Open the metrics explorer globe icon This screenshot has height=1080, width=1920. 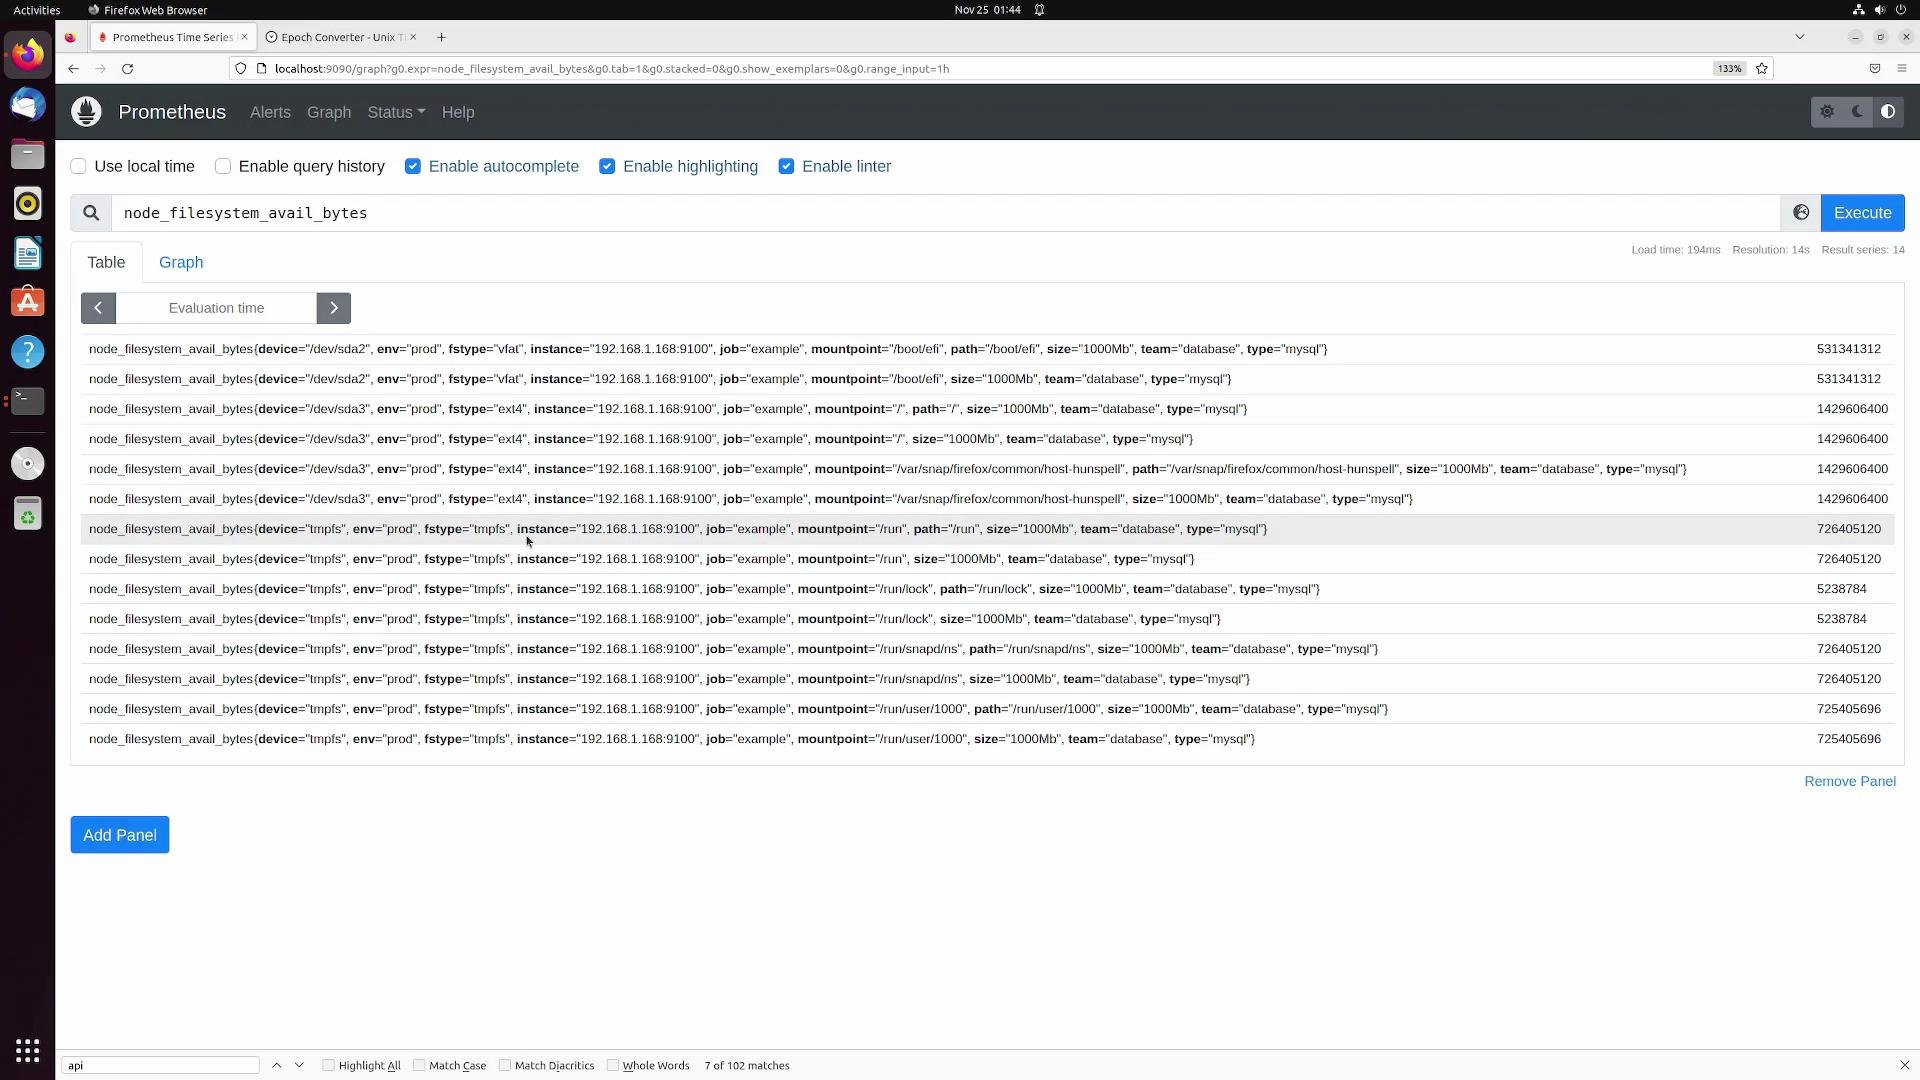pos(1800,213)
